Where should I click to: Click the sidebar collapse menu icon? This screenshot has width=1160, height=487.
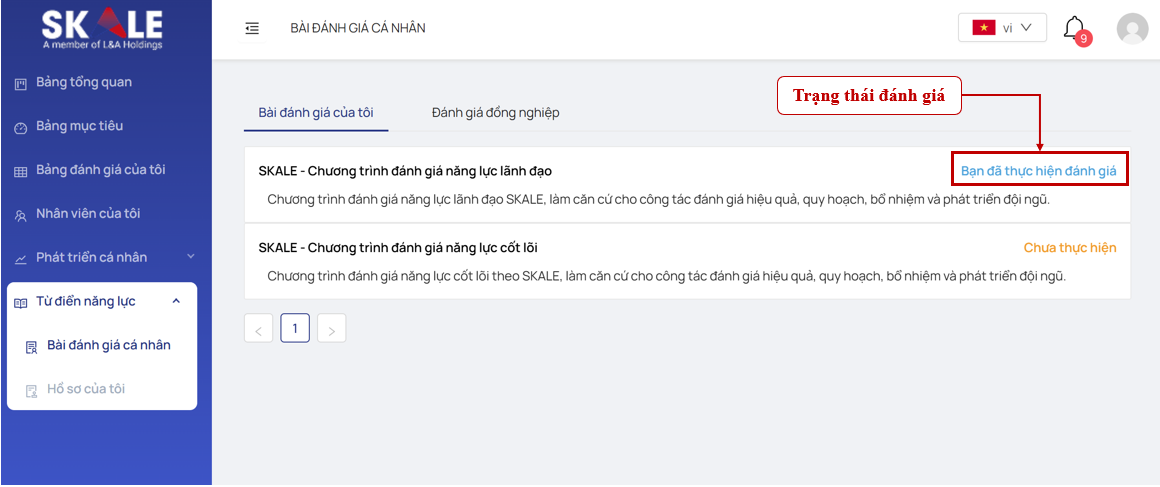[x=252, y=28]
